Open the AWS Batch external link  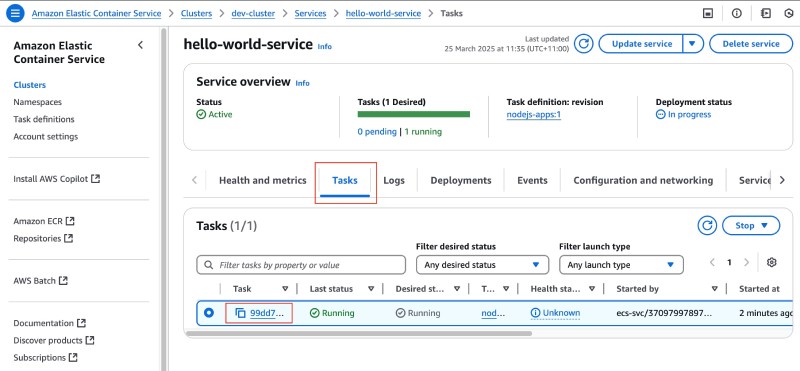pyautogui.click(x=41, y=281)
